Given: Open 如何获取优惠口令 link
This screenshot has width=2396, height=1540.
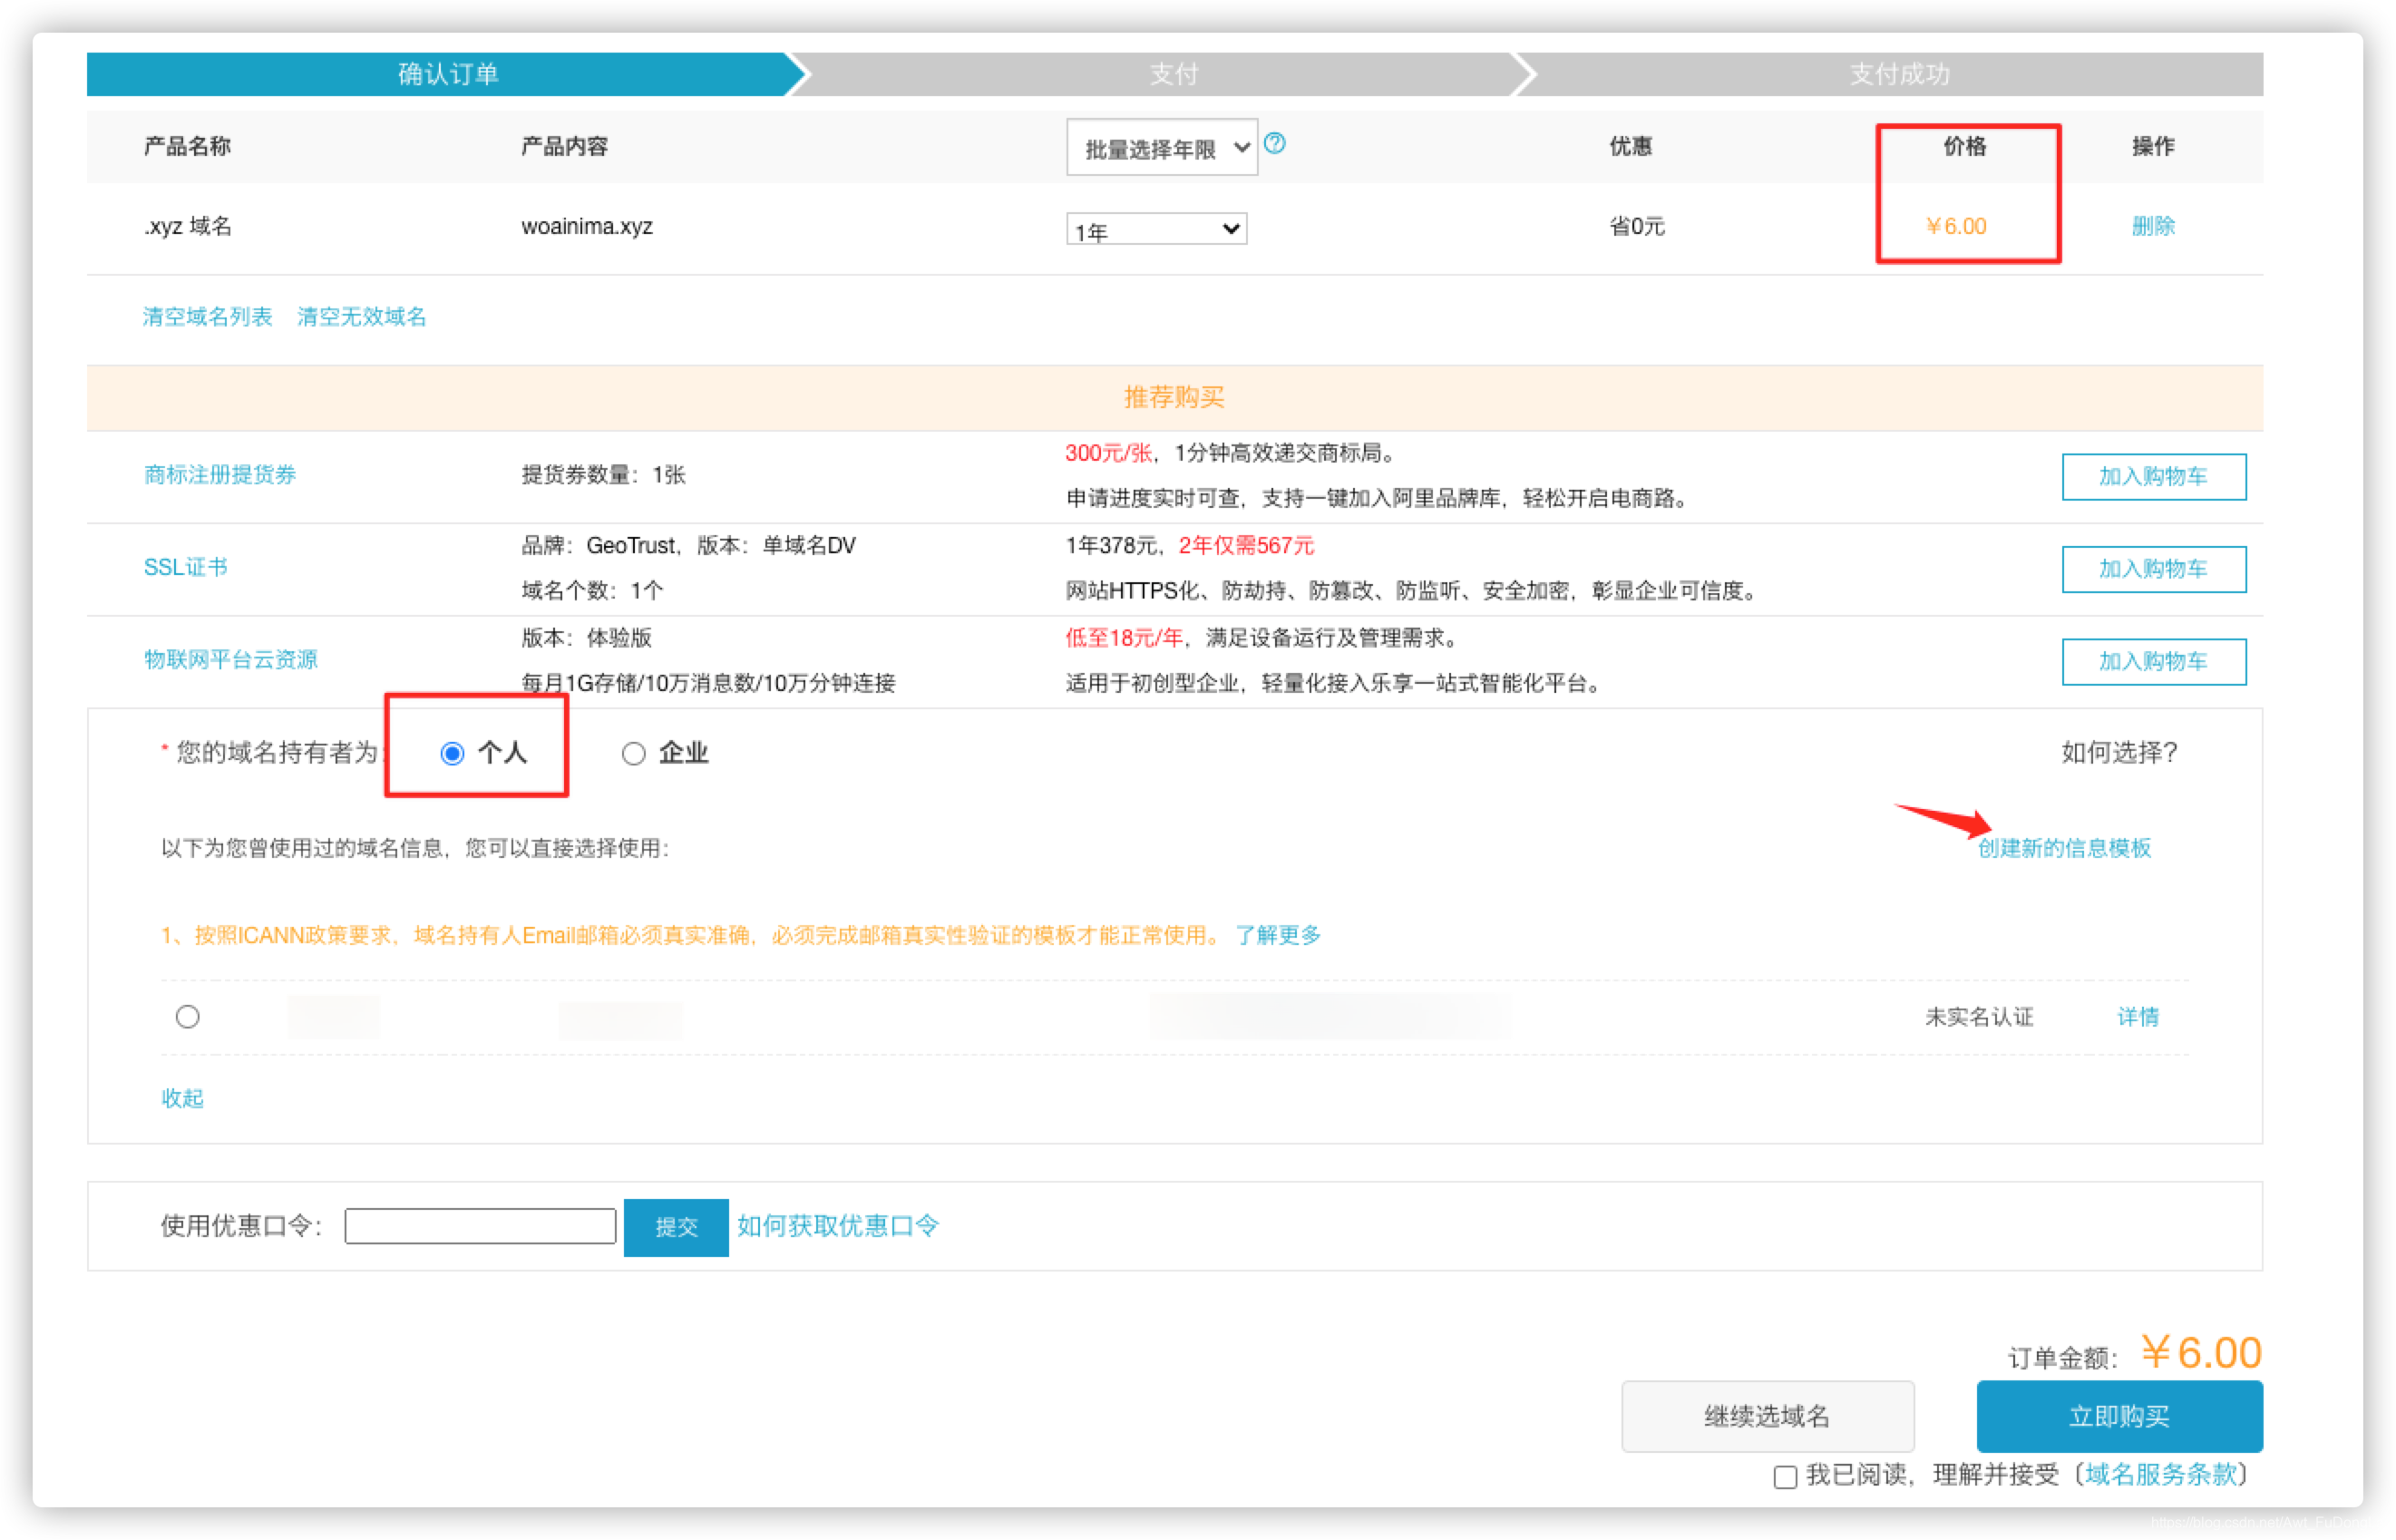Looking at the screenshot, I should (x=838, y=1226).
